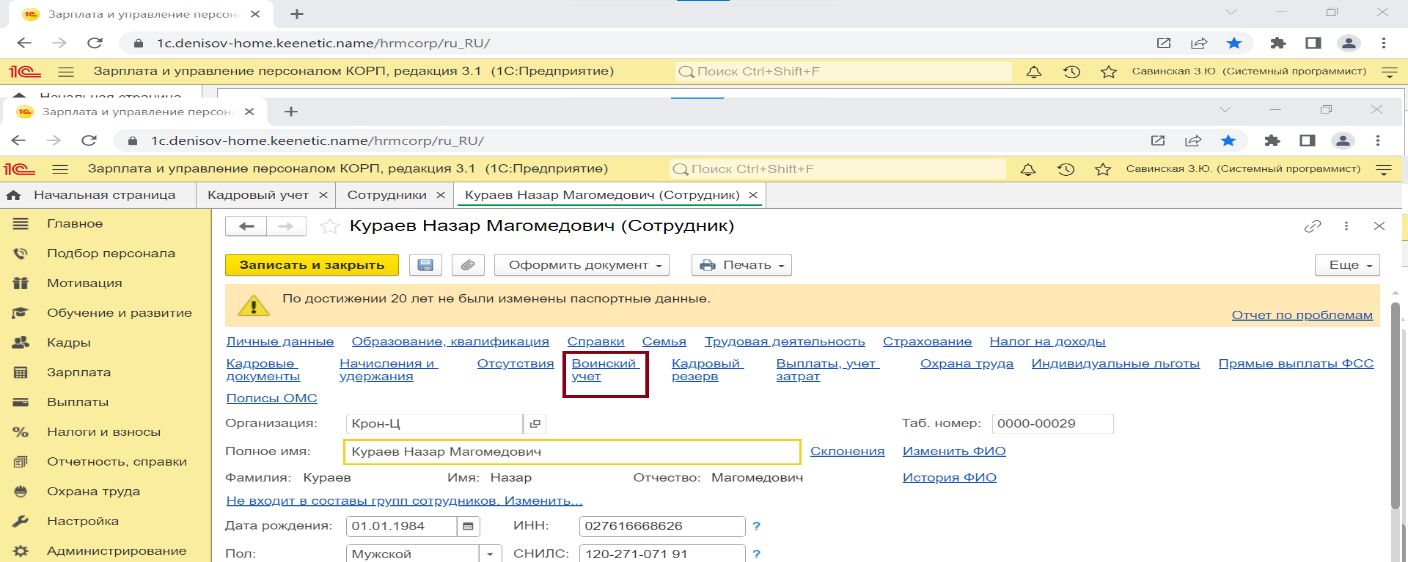This screenshot has height=562, width=1408.
Task: Go back using the left arrow in form header
Action: pyautogui.click(x=246, y=227)
